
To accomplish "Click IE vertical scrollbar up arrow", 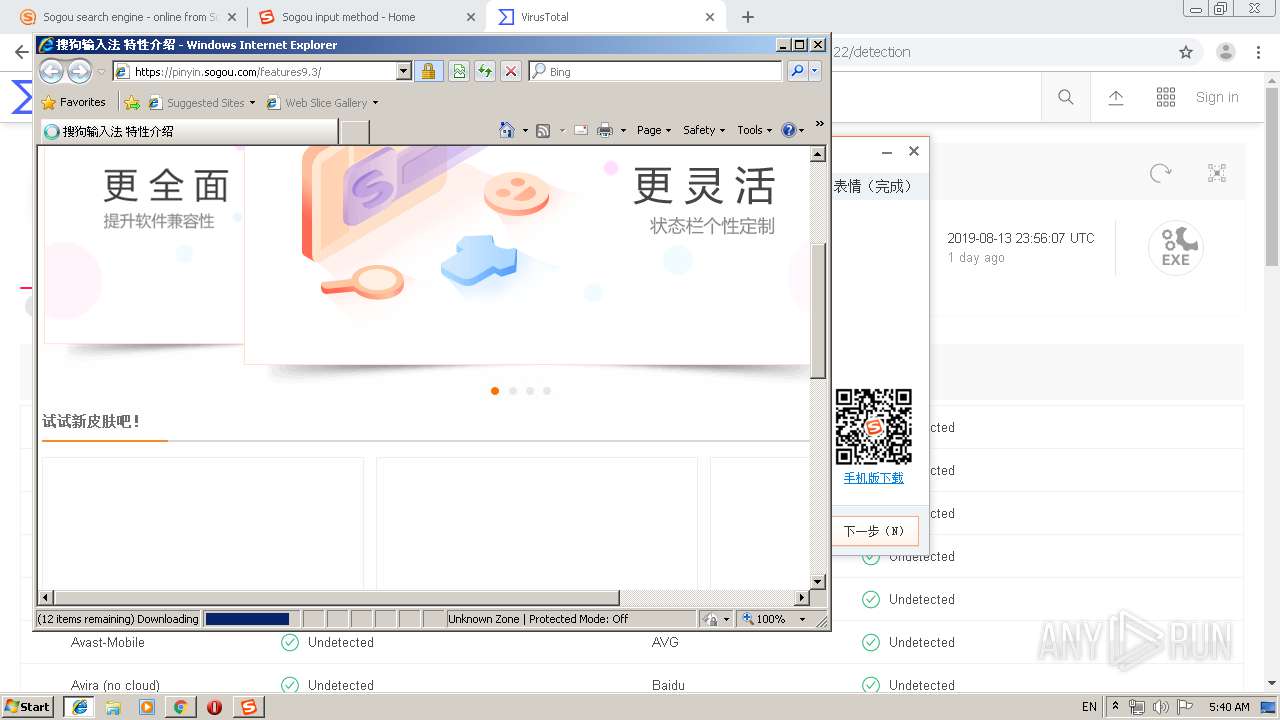I will coord(818,154).
